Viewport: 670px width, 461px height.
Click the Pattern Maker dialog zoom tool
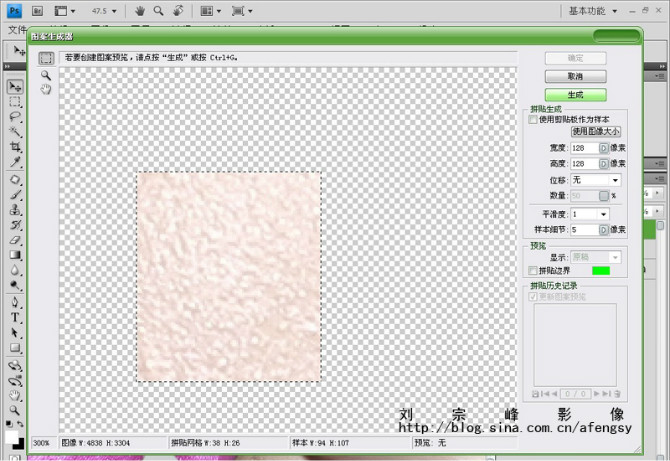46,76
